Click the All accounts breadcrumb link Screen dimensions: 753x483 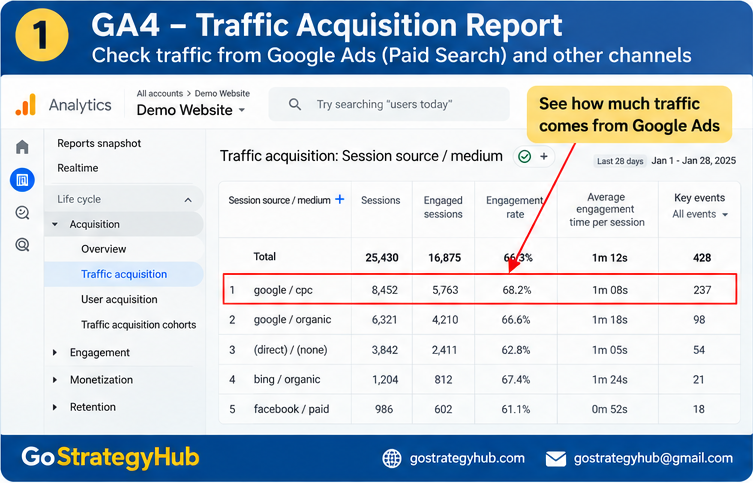click(160, 94)
